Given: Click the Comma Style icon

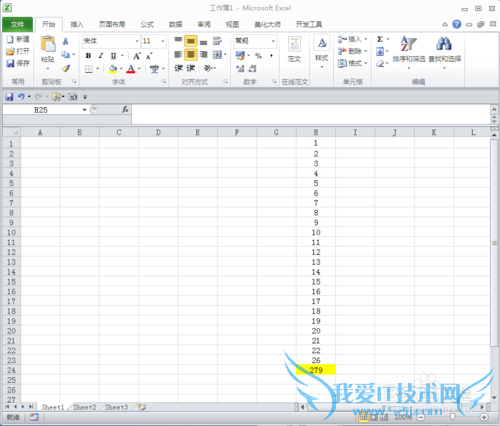Looking at the screenshot, I should click(x=271, y=56).
